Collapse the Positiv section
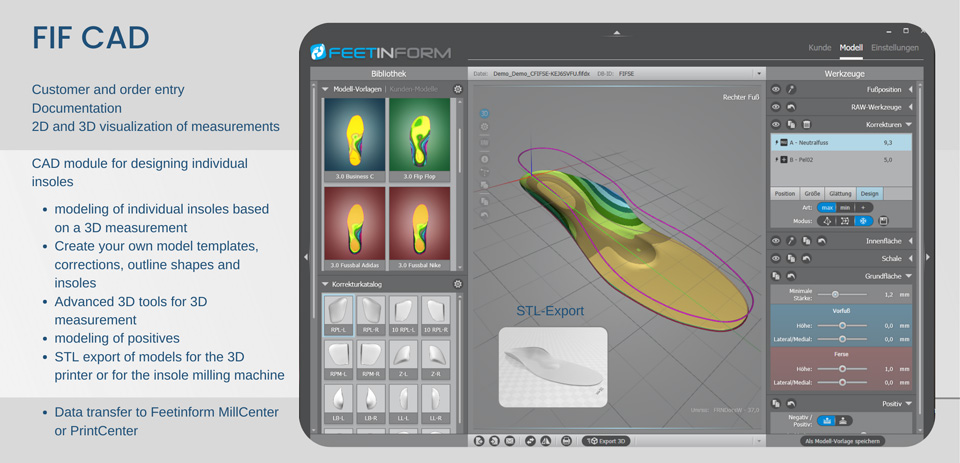The width and height of the screenshot is (960, 463). tap(909, 404)
